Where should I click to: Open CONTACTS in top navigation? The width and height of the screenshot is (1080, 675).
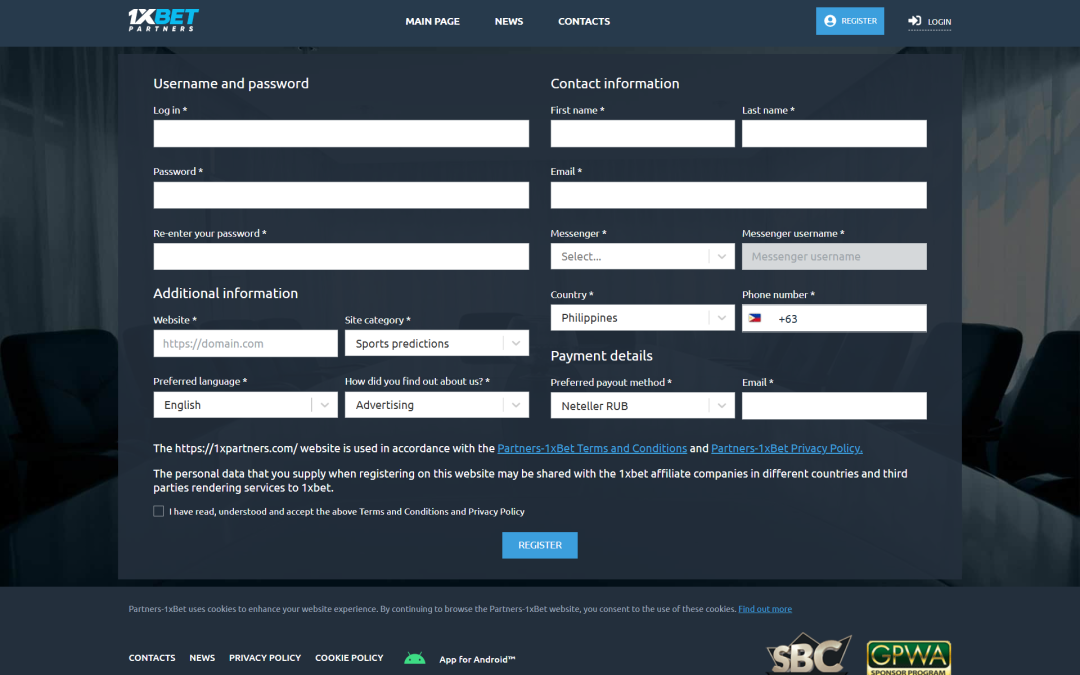pos(584,21)
